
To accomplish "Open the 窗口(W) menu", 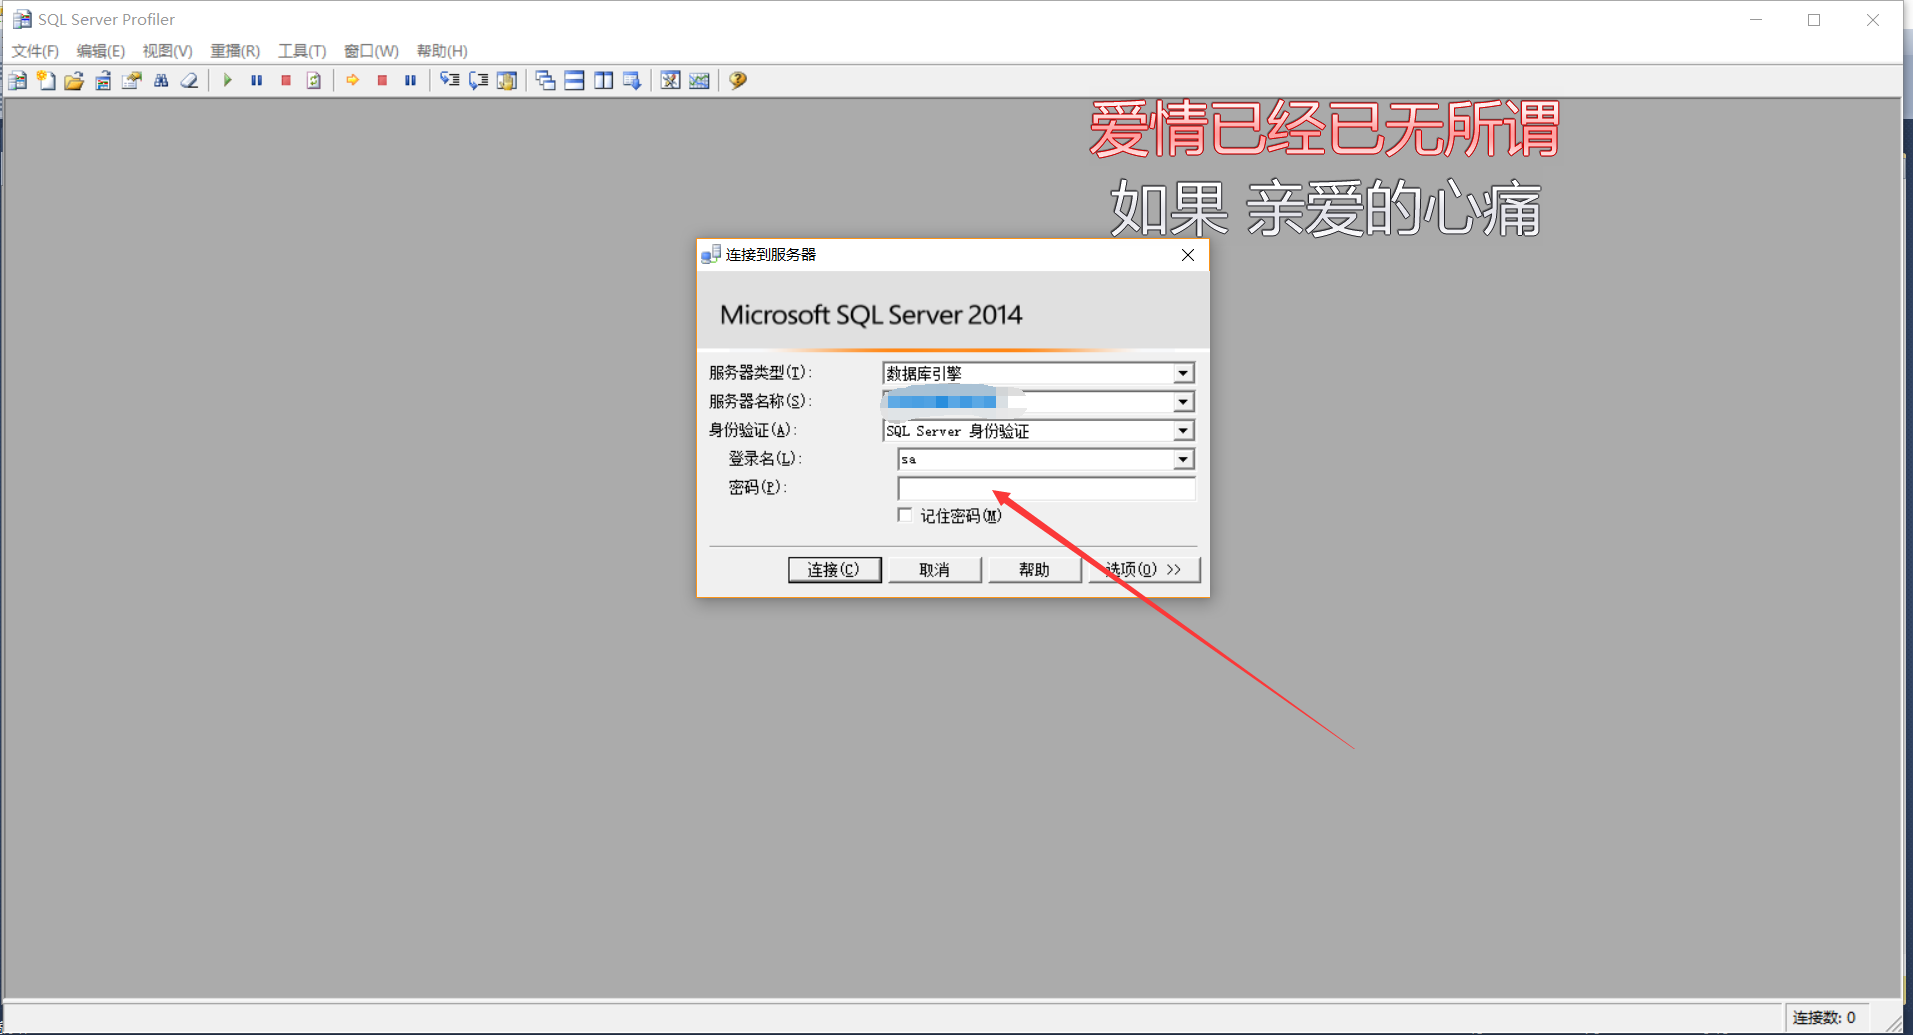I will [371, 51].
